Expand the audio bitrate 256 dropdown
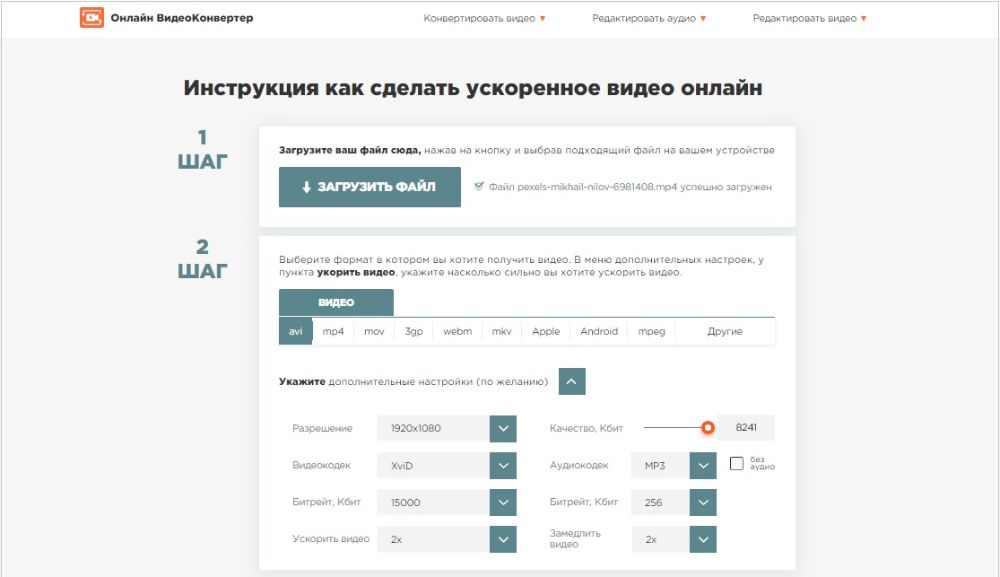 coord(704,502)
